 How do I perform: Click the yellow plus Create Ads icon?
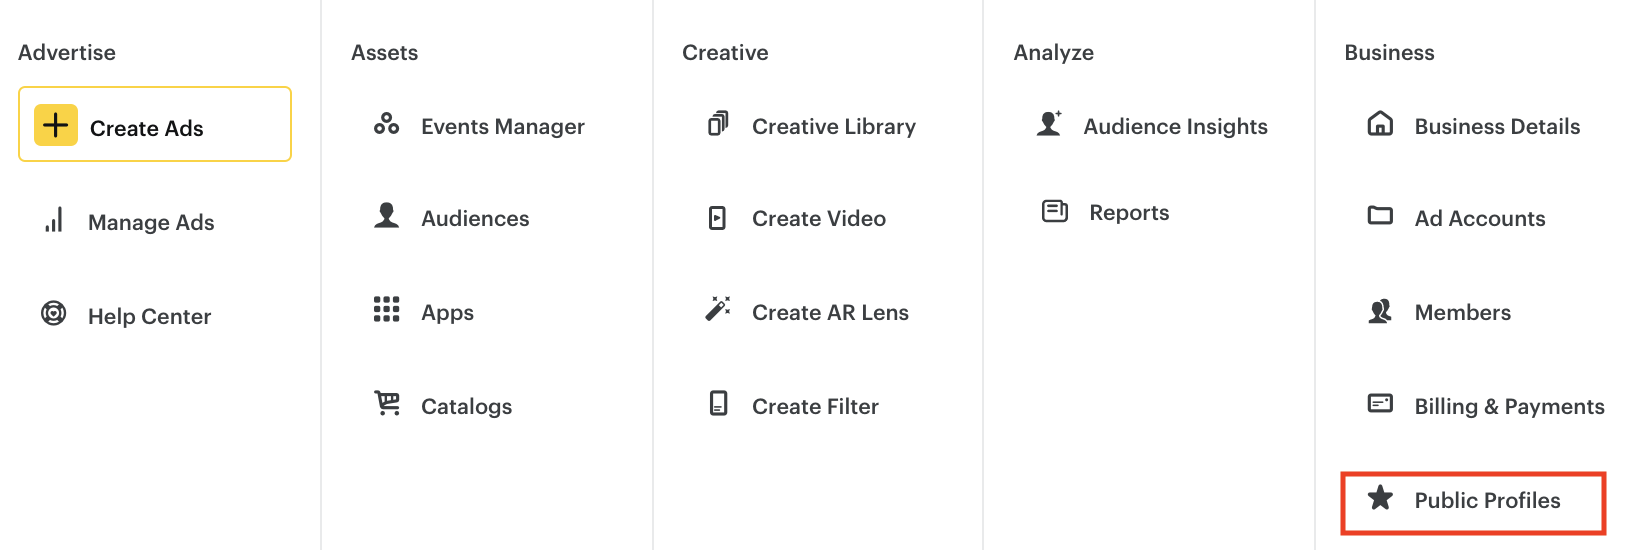tap(56, 126)
